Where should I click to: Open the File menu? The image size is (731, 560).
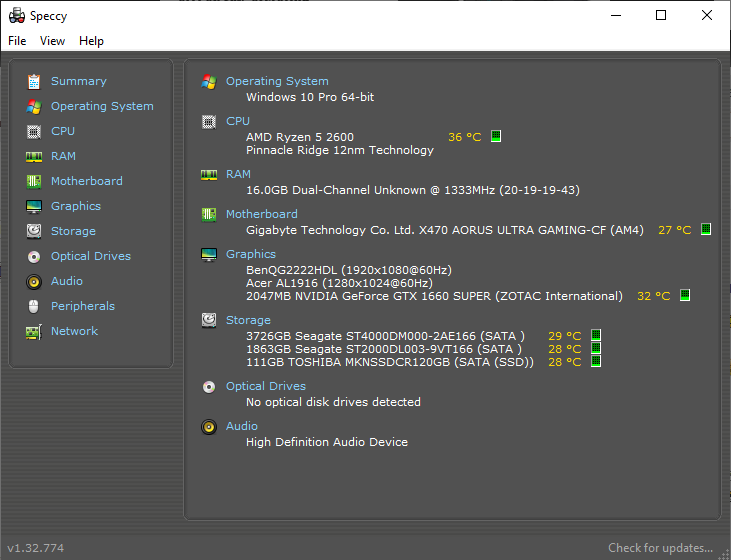click(17, 41)
